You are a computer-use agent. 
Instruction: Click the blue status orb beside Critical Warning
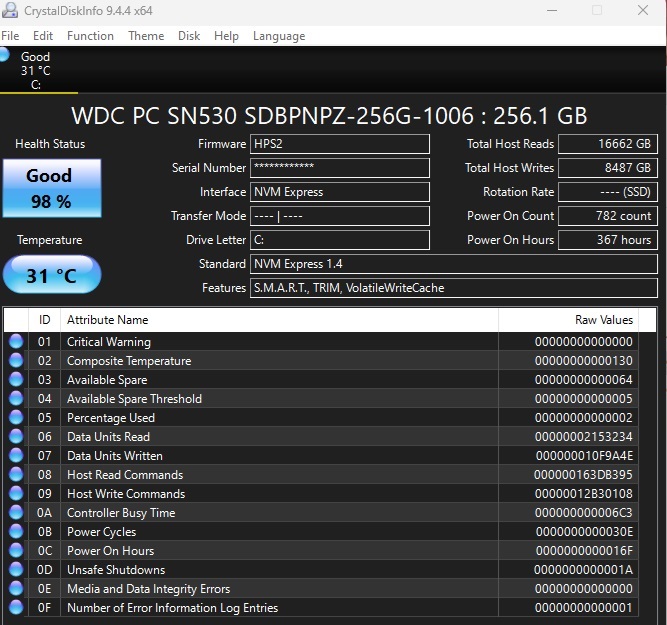pos(16,341)
